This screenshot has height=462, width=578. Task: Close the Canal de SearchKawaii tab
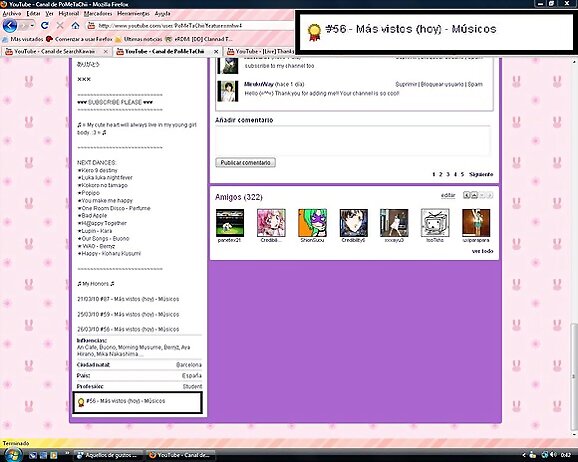(x=105, y=52)
